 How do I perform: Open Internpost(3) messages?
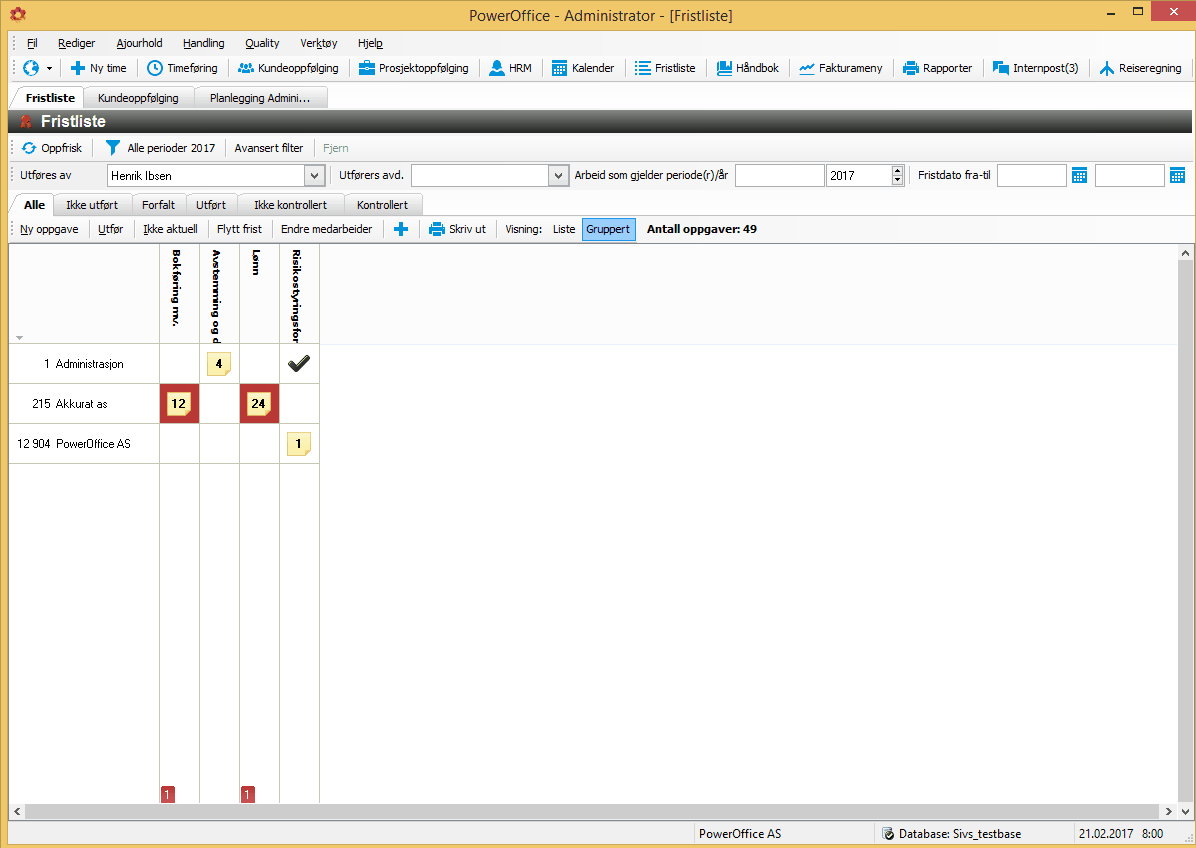tap(1035, 68)
